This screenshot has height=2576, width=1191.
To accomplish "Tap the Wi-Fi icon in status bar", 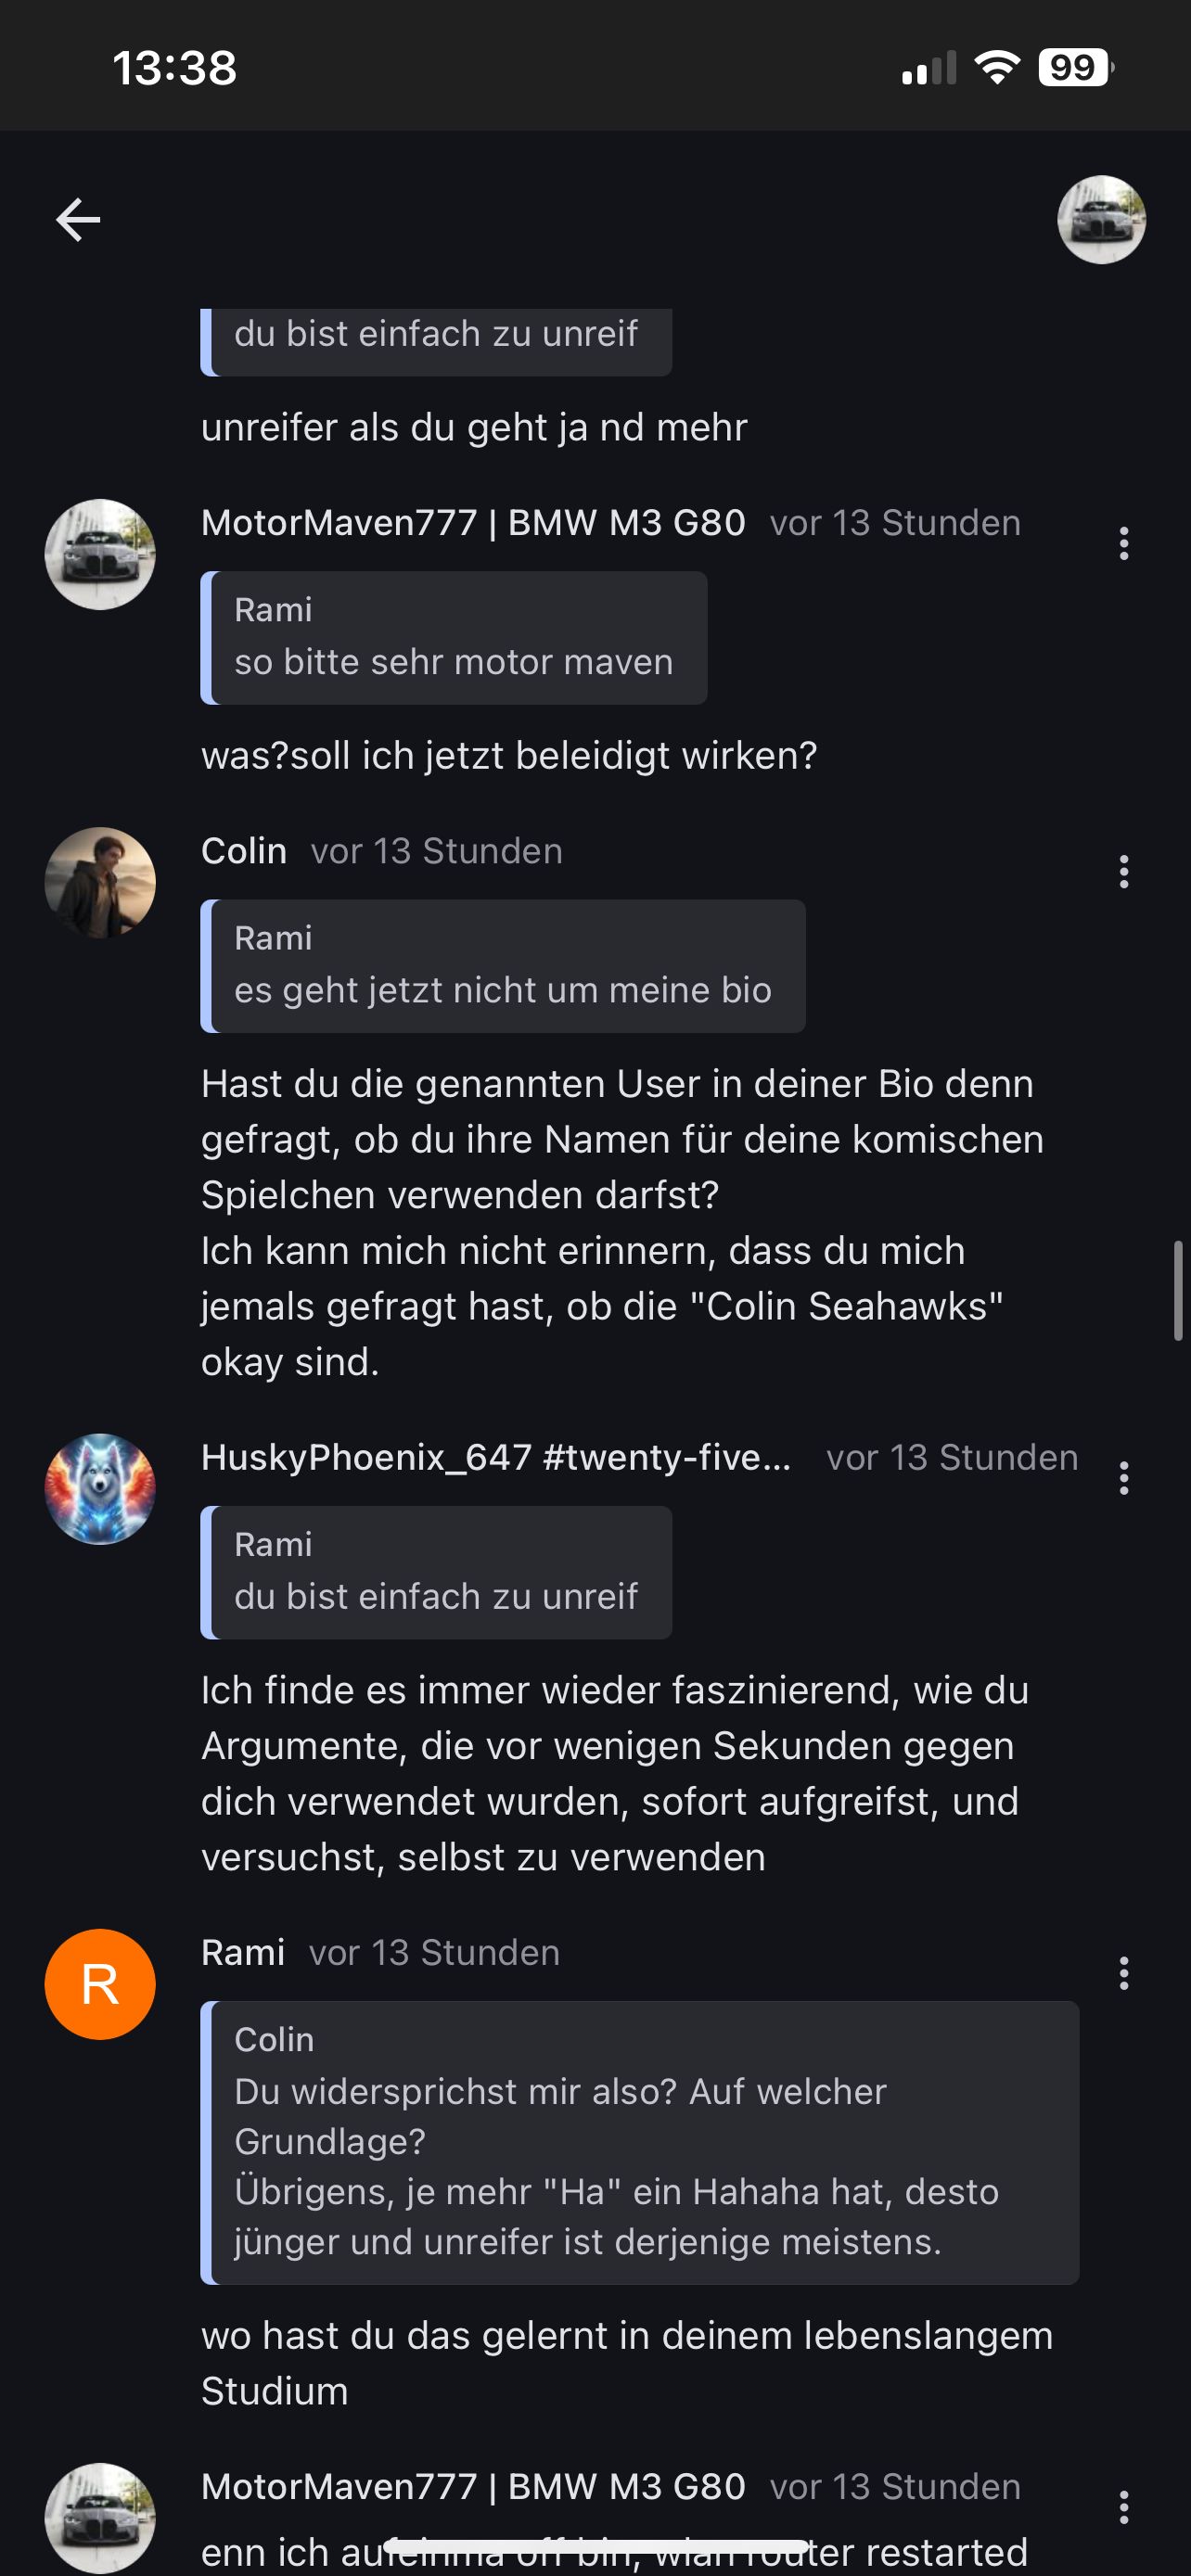I will click(996, 68).
